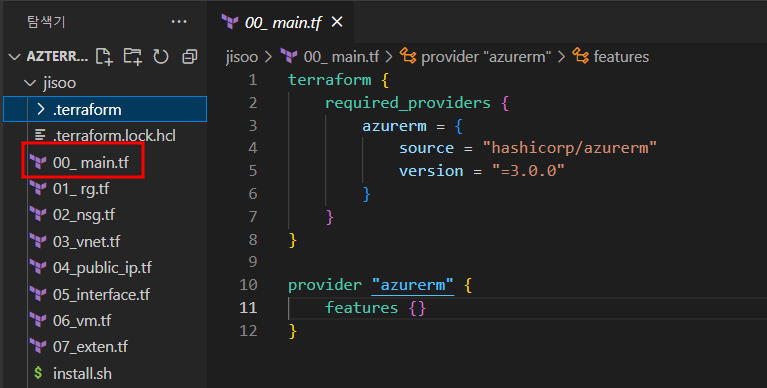
Task: Click the 탐색기 explorer title
Action: coord(46,22)
